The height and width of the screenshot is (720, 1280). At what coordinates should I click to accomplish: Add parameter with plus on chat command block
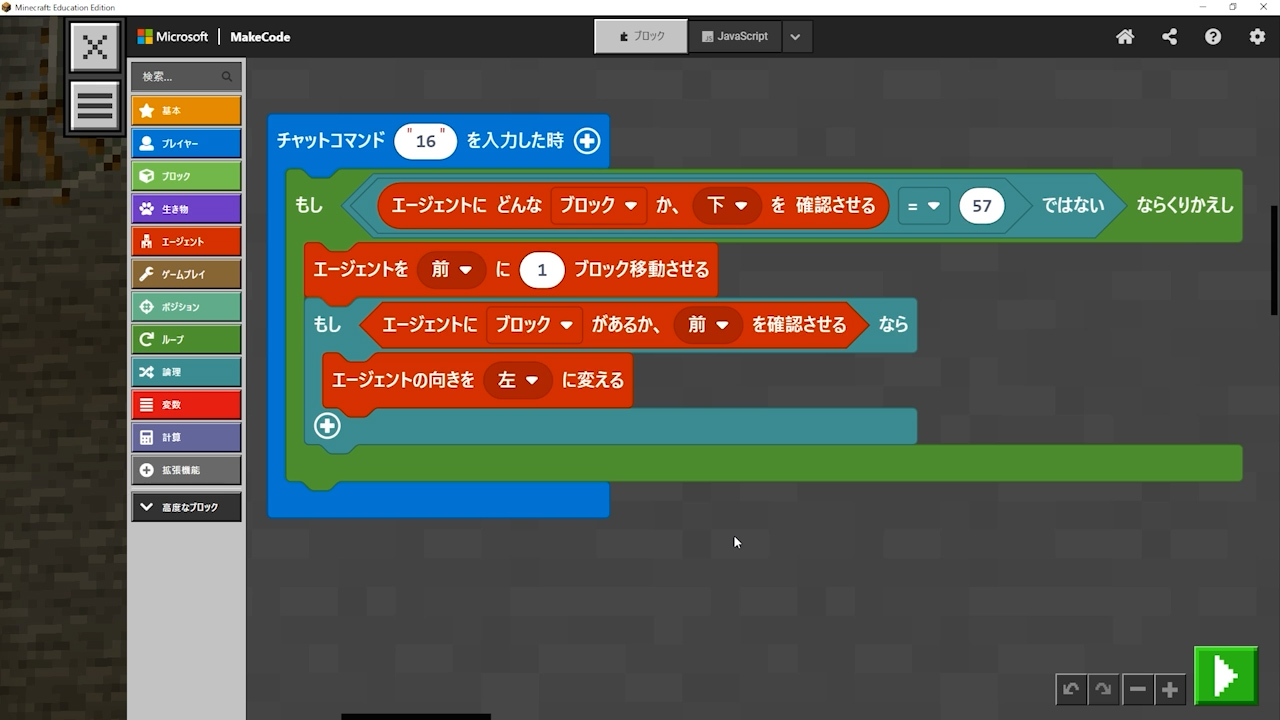[x=587, y=141]
